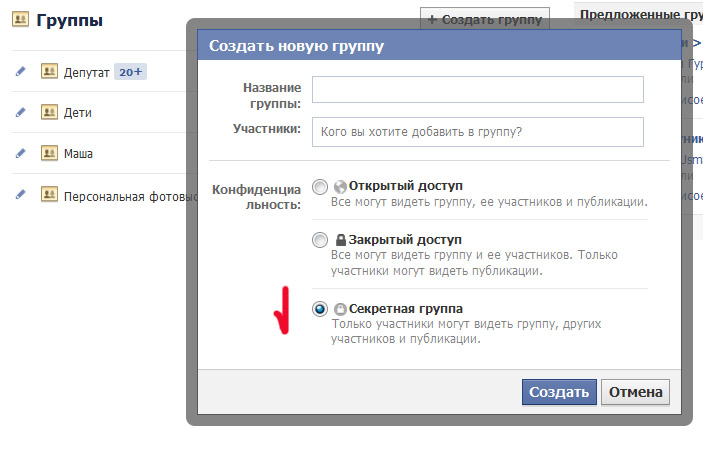Screen dimensions: 703x450
Task: Open the Маша group link
Action: click(x=78, y=154)
